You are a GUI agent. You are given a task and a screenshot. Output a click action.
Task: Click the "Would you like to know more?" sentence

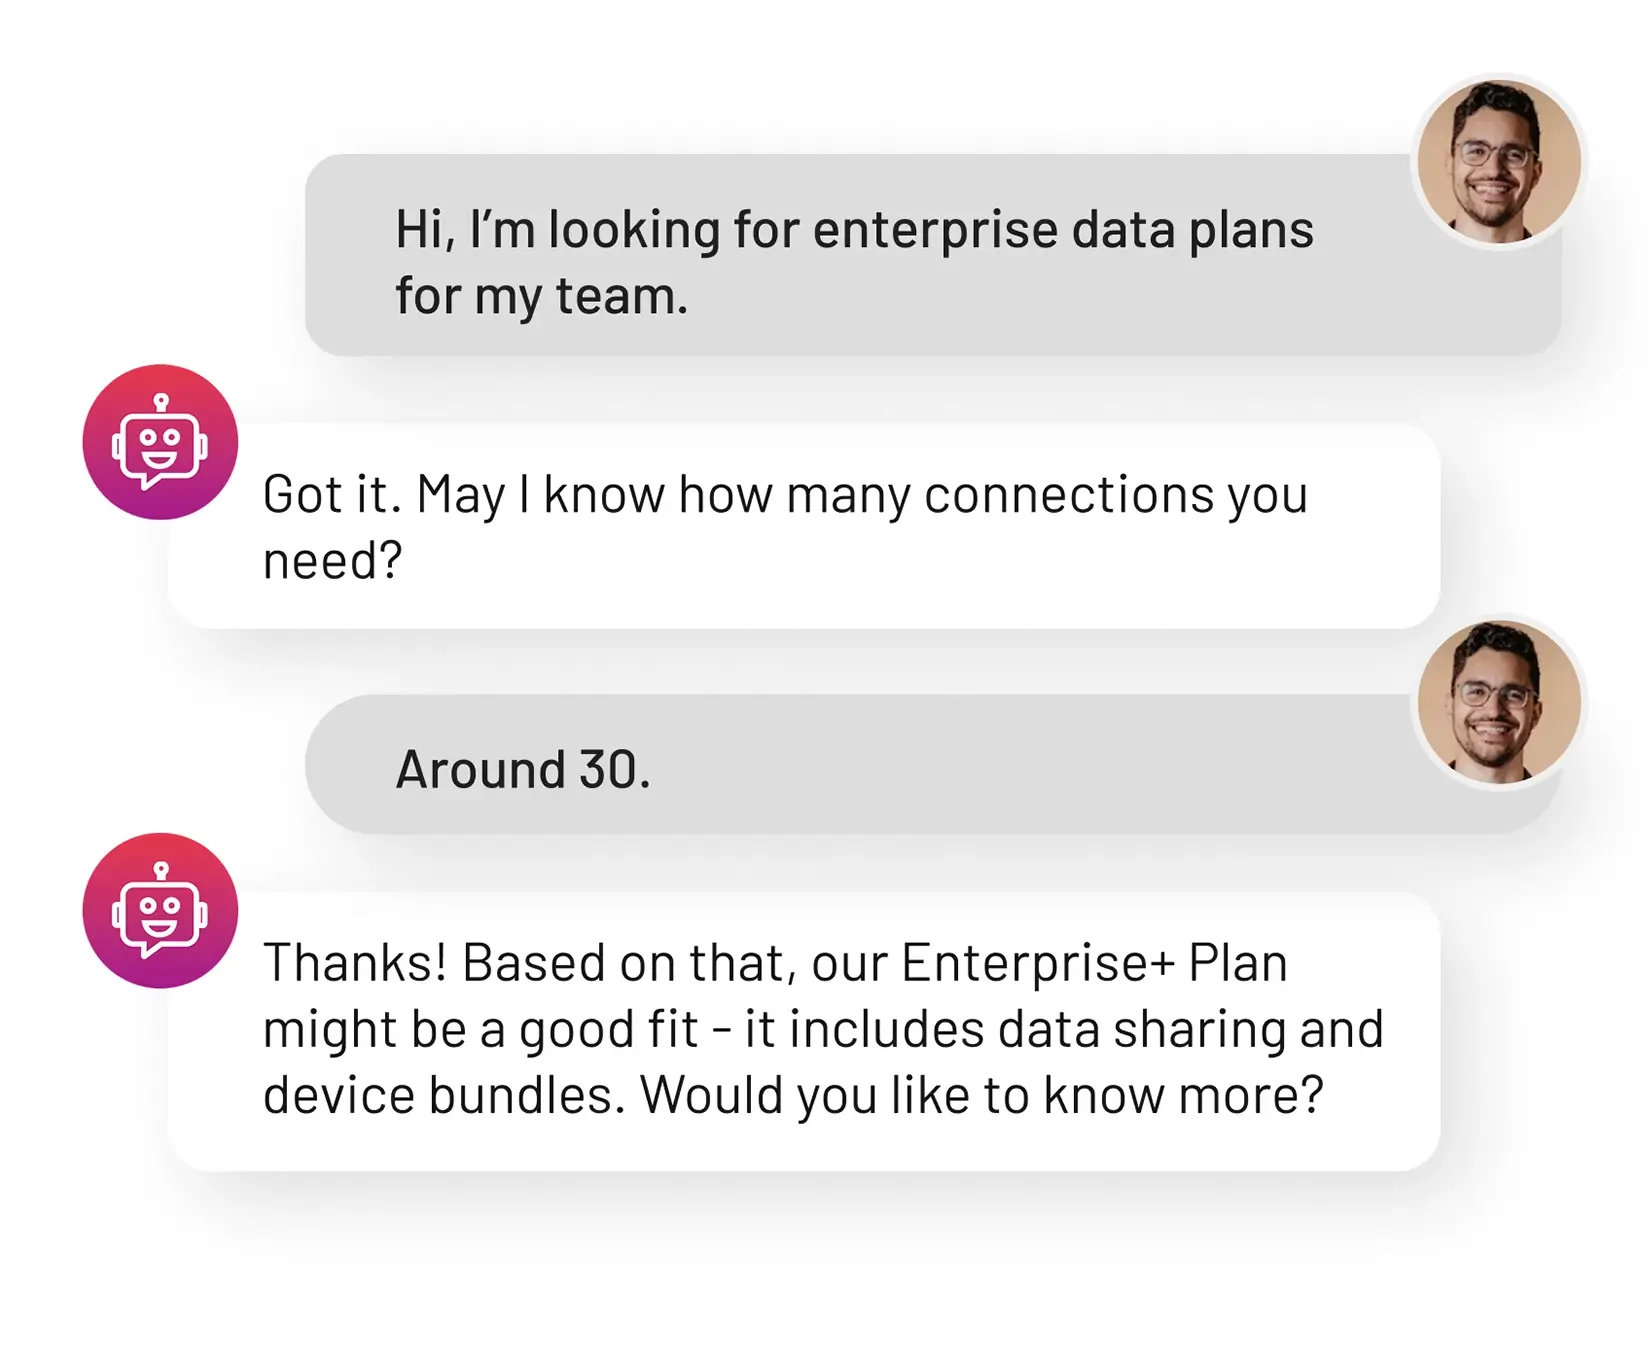point(981,1095)
